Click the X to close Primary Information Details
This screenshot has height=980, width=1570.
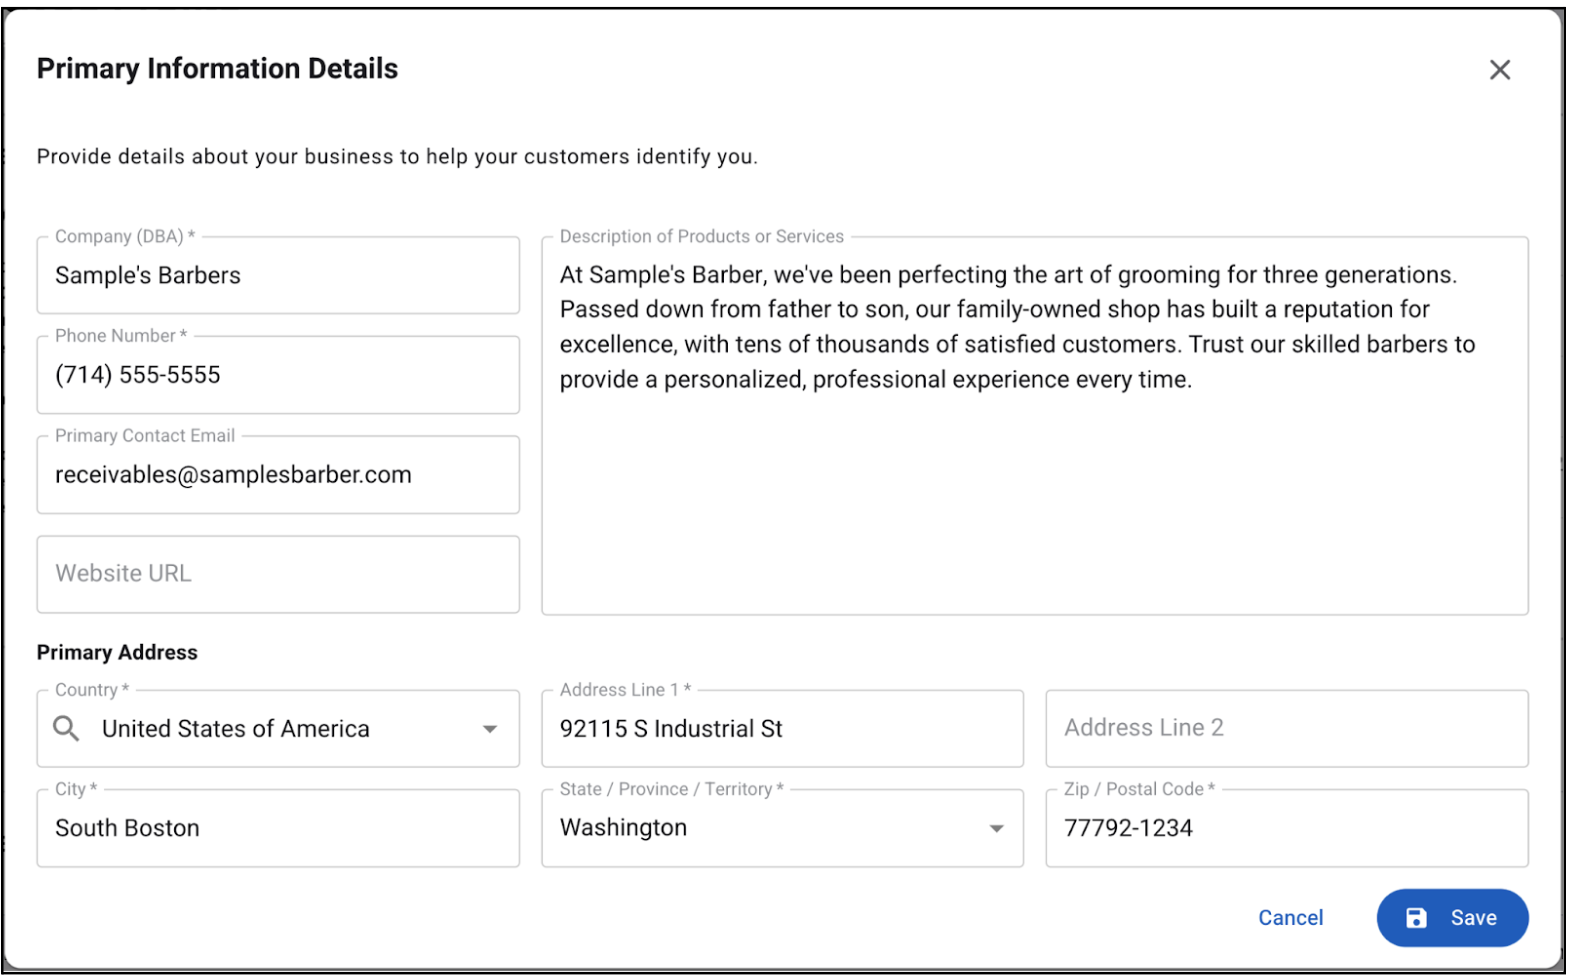click(x=1500, y=69)
